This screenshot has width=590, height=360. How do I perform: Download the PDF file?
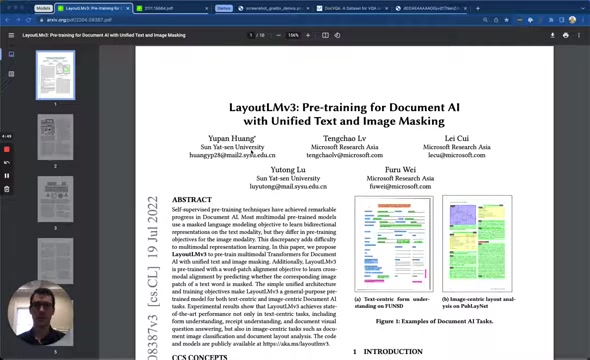click(552, 35)
